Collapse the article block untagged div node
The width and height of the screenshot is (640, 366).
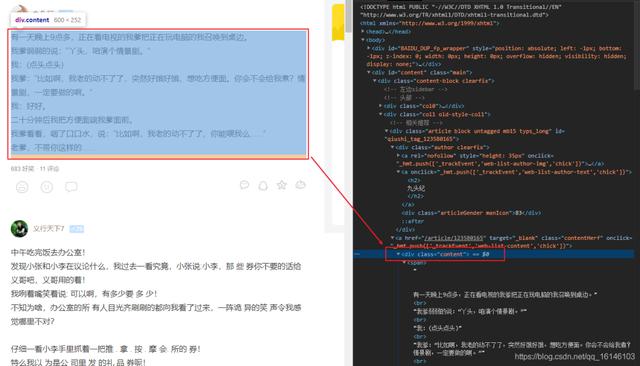click(x=386, y=131)
